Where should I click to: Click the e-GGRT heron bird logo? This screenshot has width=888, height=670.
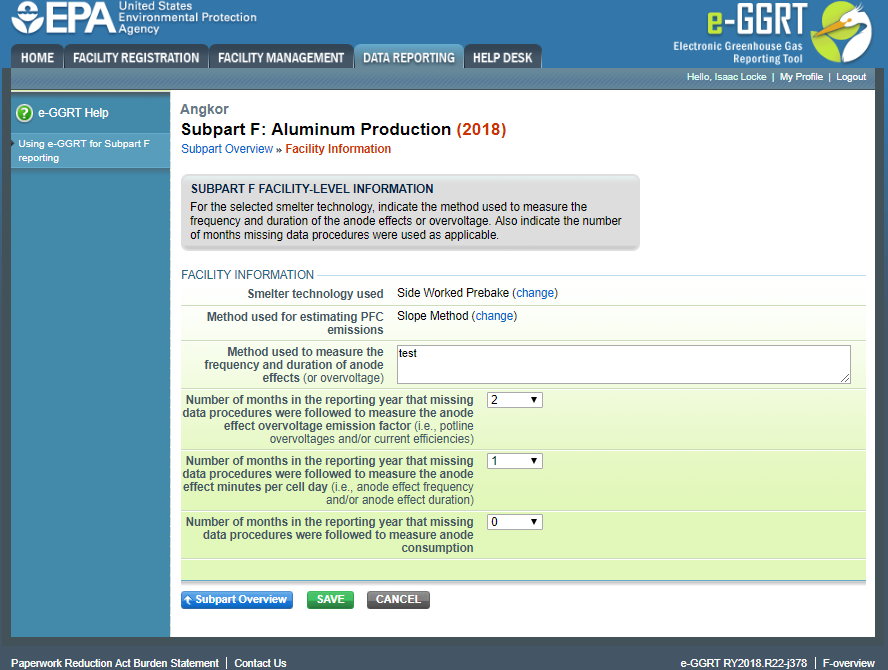841,31
